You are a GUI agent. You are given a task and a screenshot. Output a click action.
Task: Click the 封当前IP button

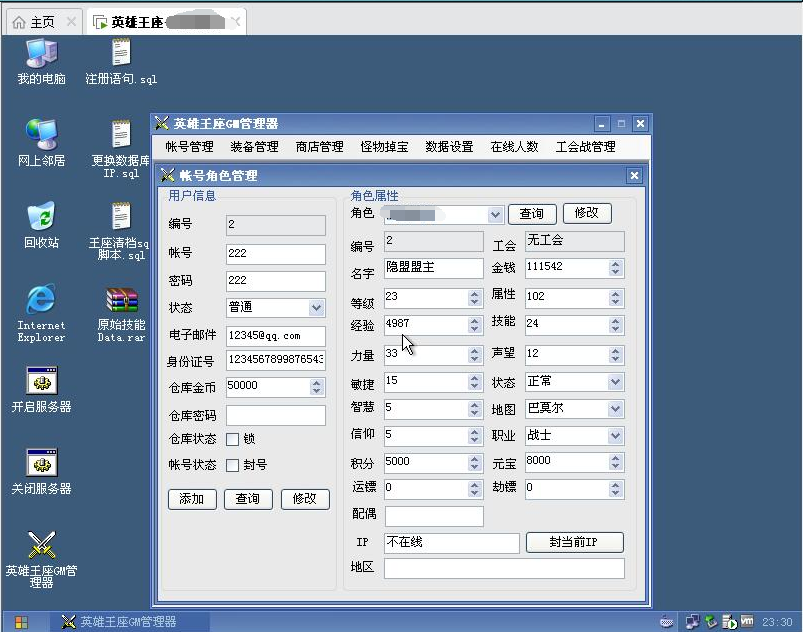click(x=574, y=542)
